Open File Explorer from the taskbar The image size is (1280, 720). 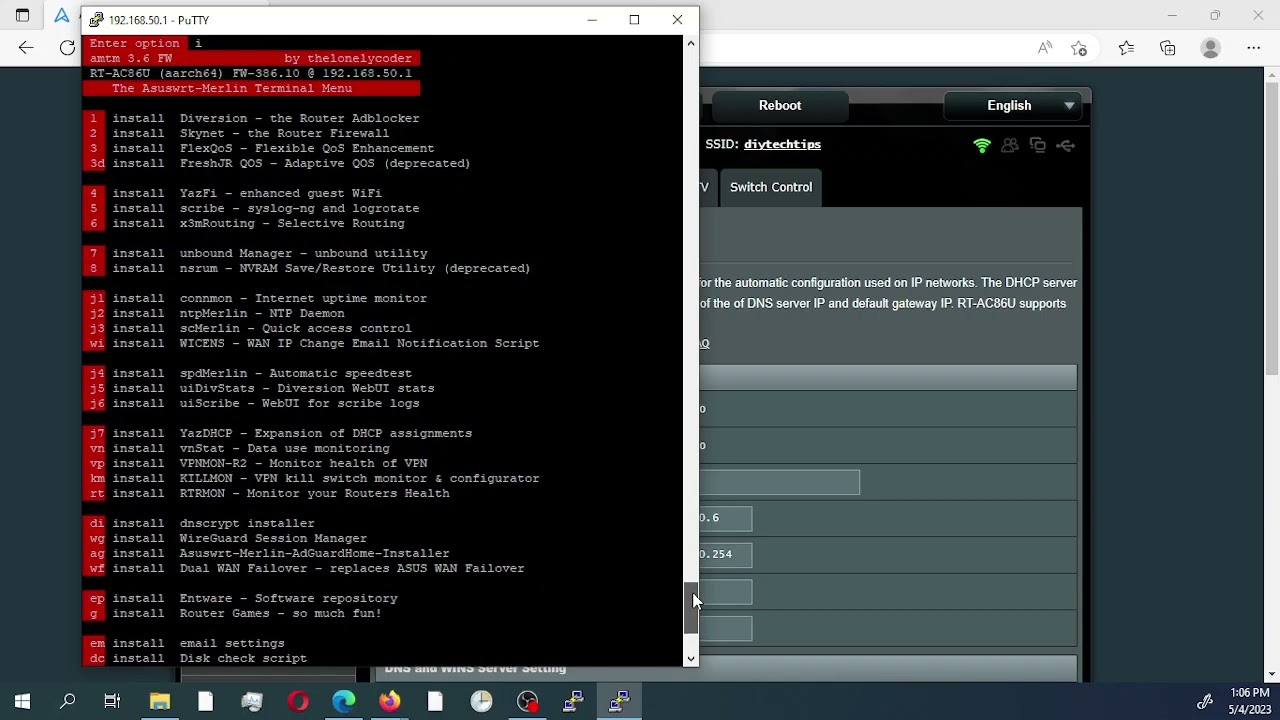159,702
